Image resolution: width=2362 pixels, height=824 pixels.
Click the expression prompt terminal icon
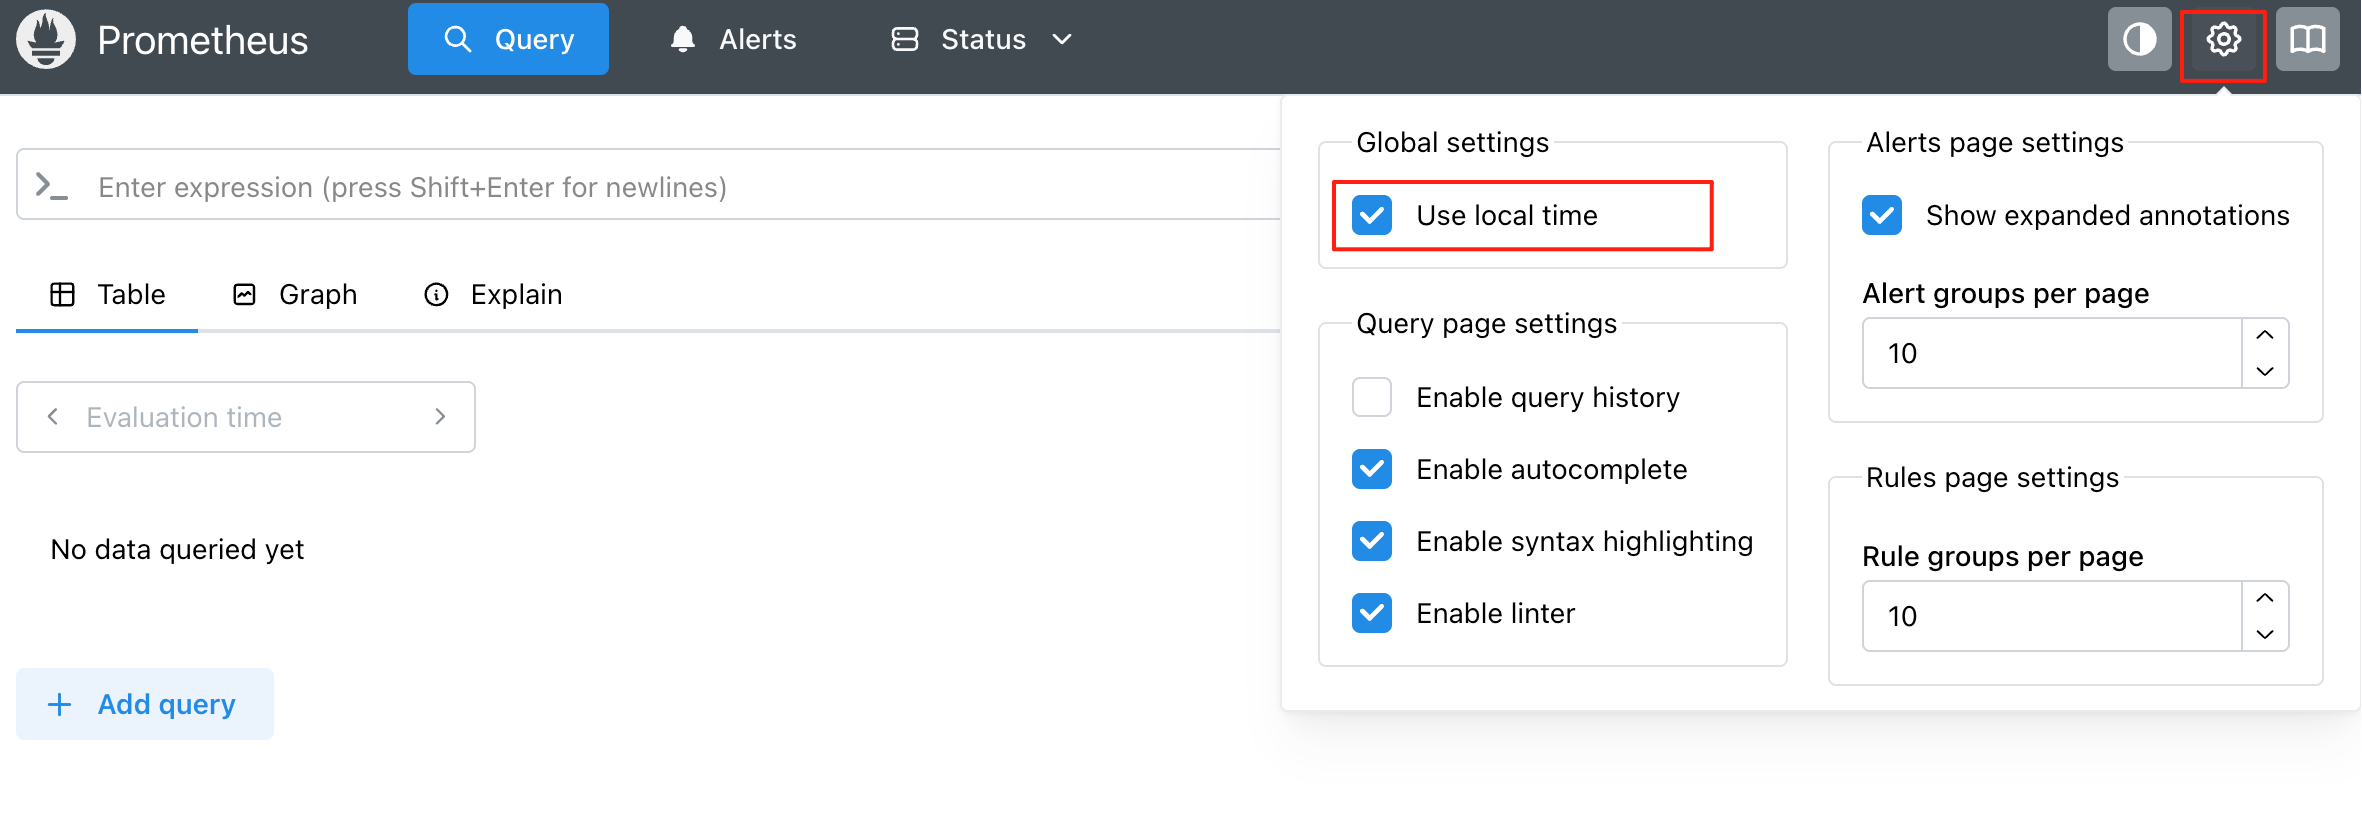[51, 186]
